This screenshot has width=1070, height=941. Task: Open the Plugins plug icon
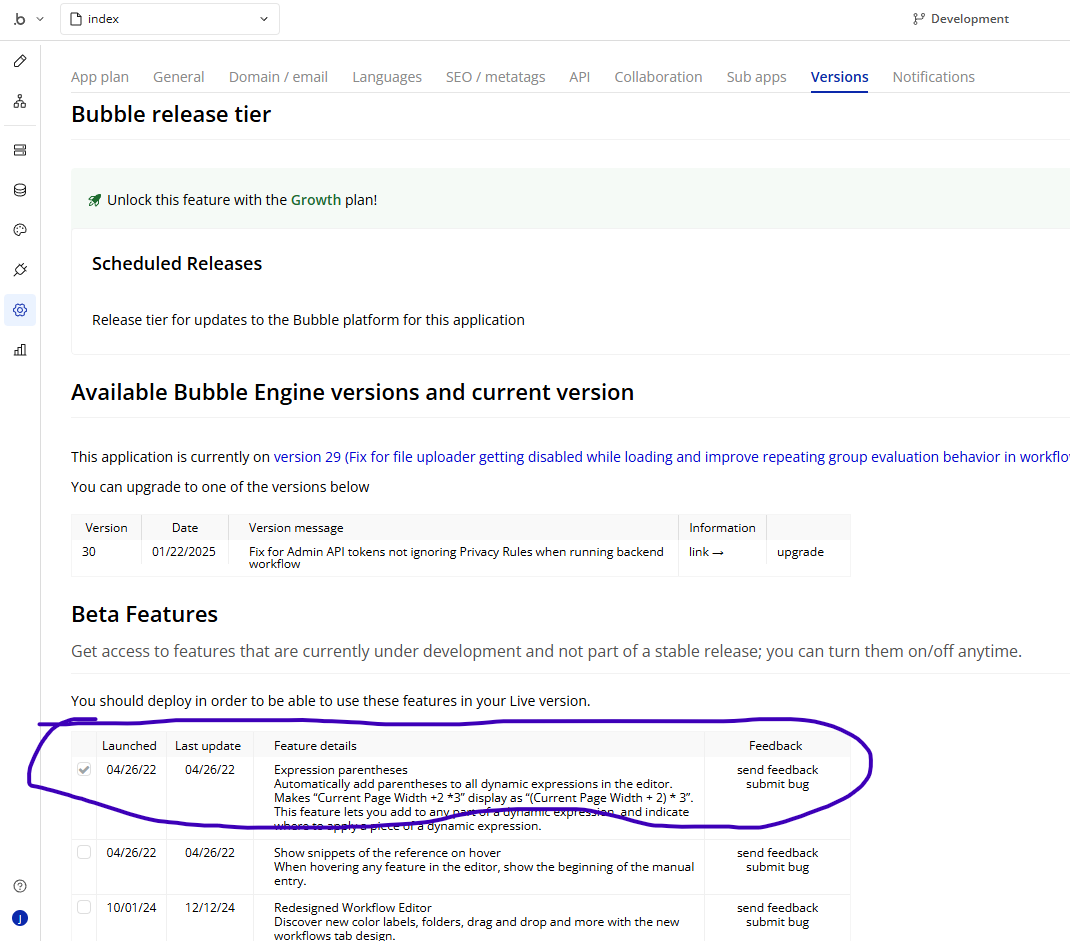20,270
